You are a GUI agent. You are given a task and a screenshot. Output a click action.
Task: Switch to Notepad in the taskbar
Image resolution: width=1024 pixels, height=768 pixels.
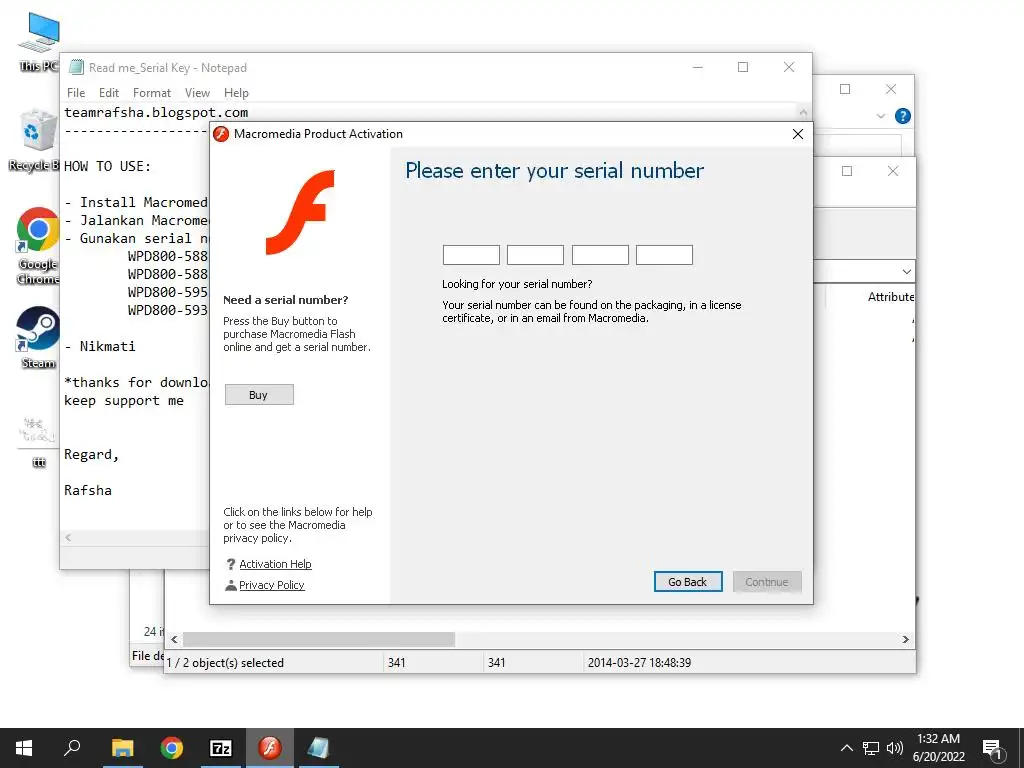pos(319,748)
